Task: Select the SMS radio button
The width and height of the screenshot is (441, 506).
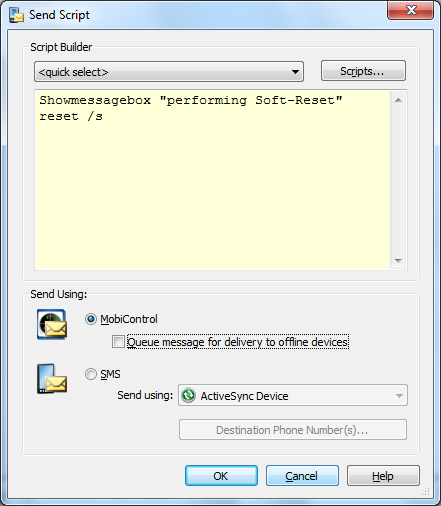Action: point(90,374)
